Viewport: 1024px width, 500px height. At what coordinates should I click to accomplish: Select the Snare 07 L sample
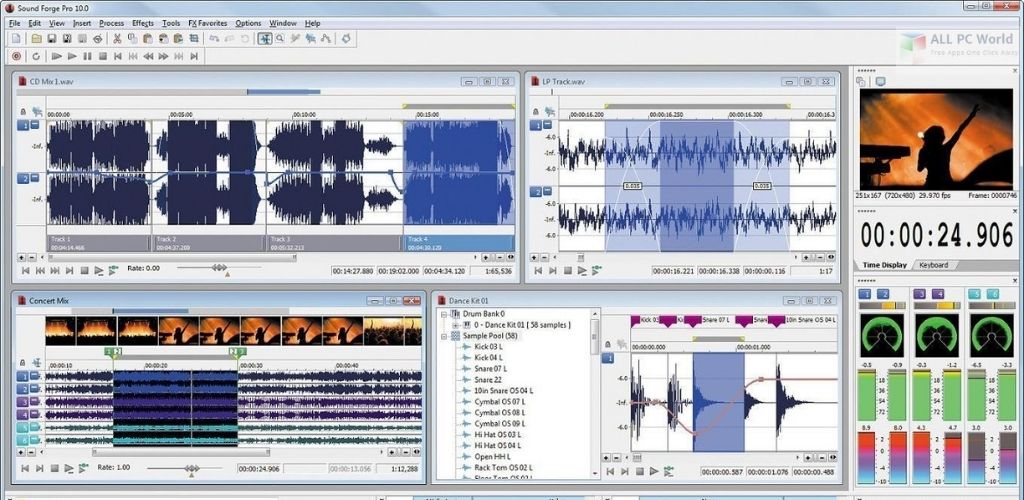(x=489, y=369)
